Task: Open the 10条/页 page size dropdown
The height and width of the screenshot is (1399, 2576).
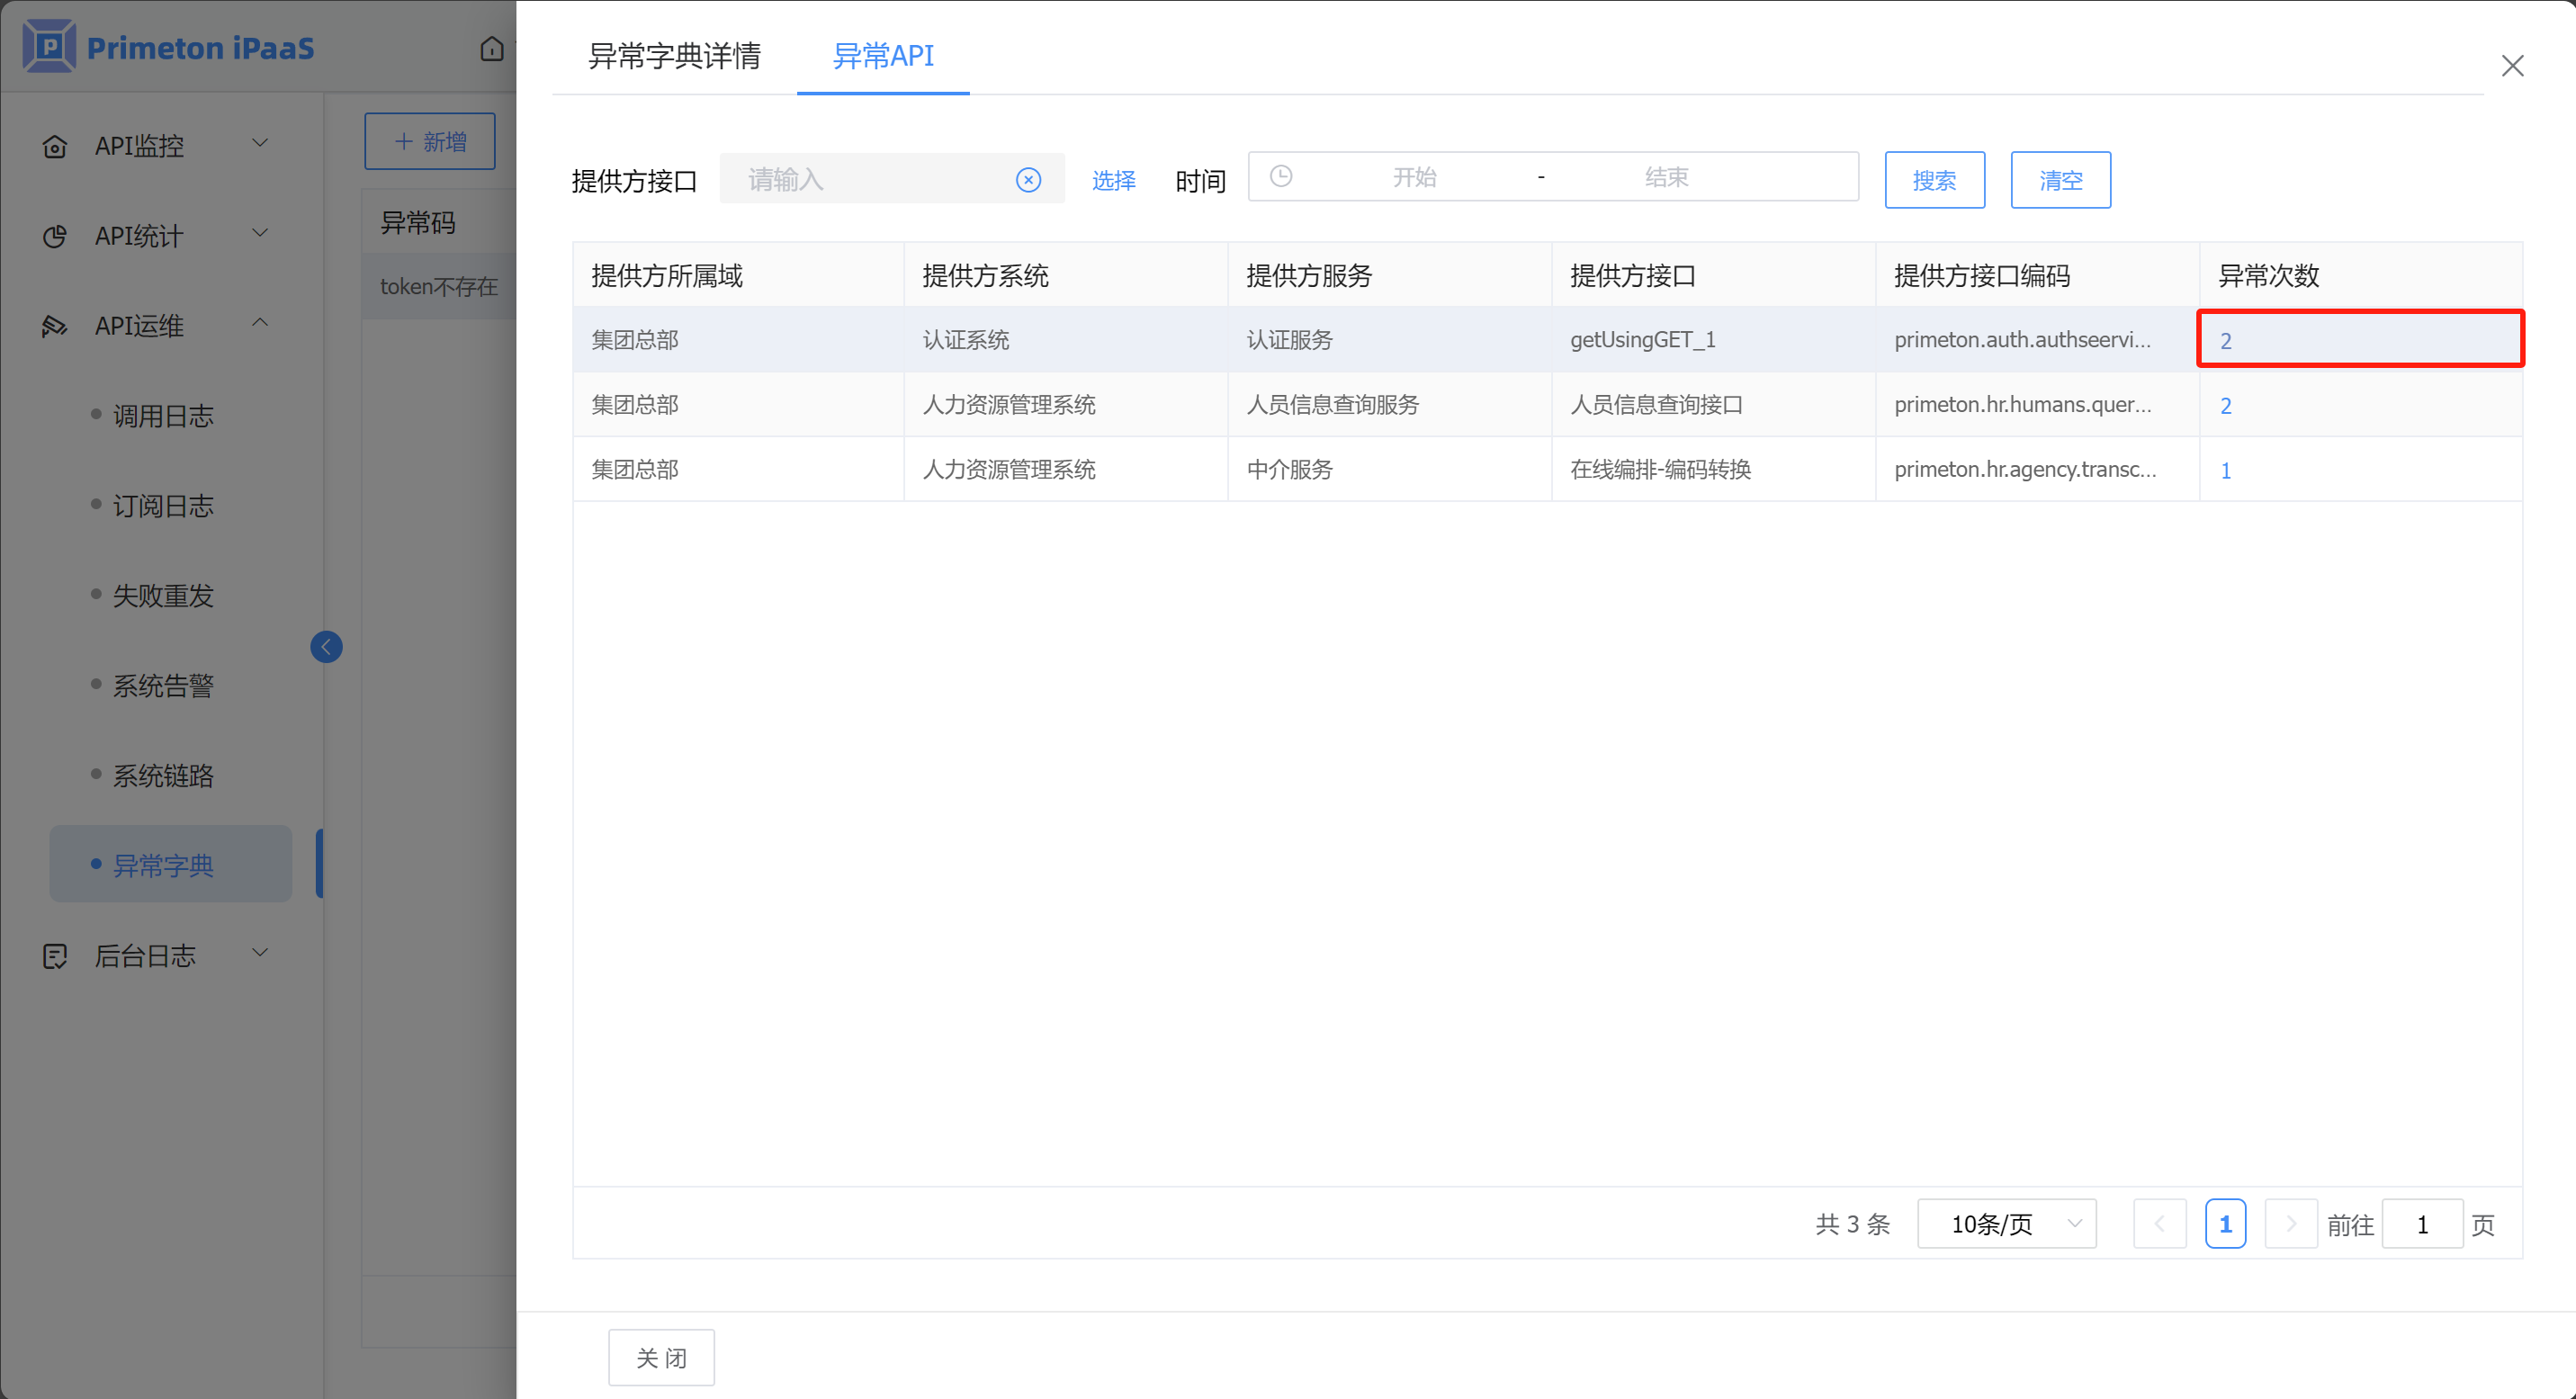Action: point(2006,1224)
